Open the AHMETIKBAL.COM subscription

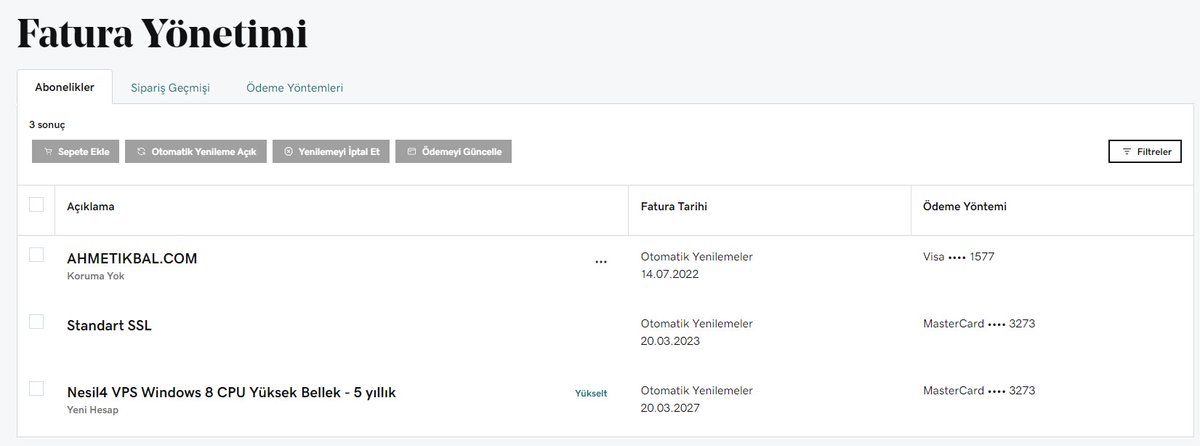tap(132, 258)
